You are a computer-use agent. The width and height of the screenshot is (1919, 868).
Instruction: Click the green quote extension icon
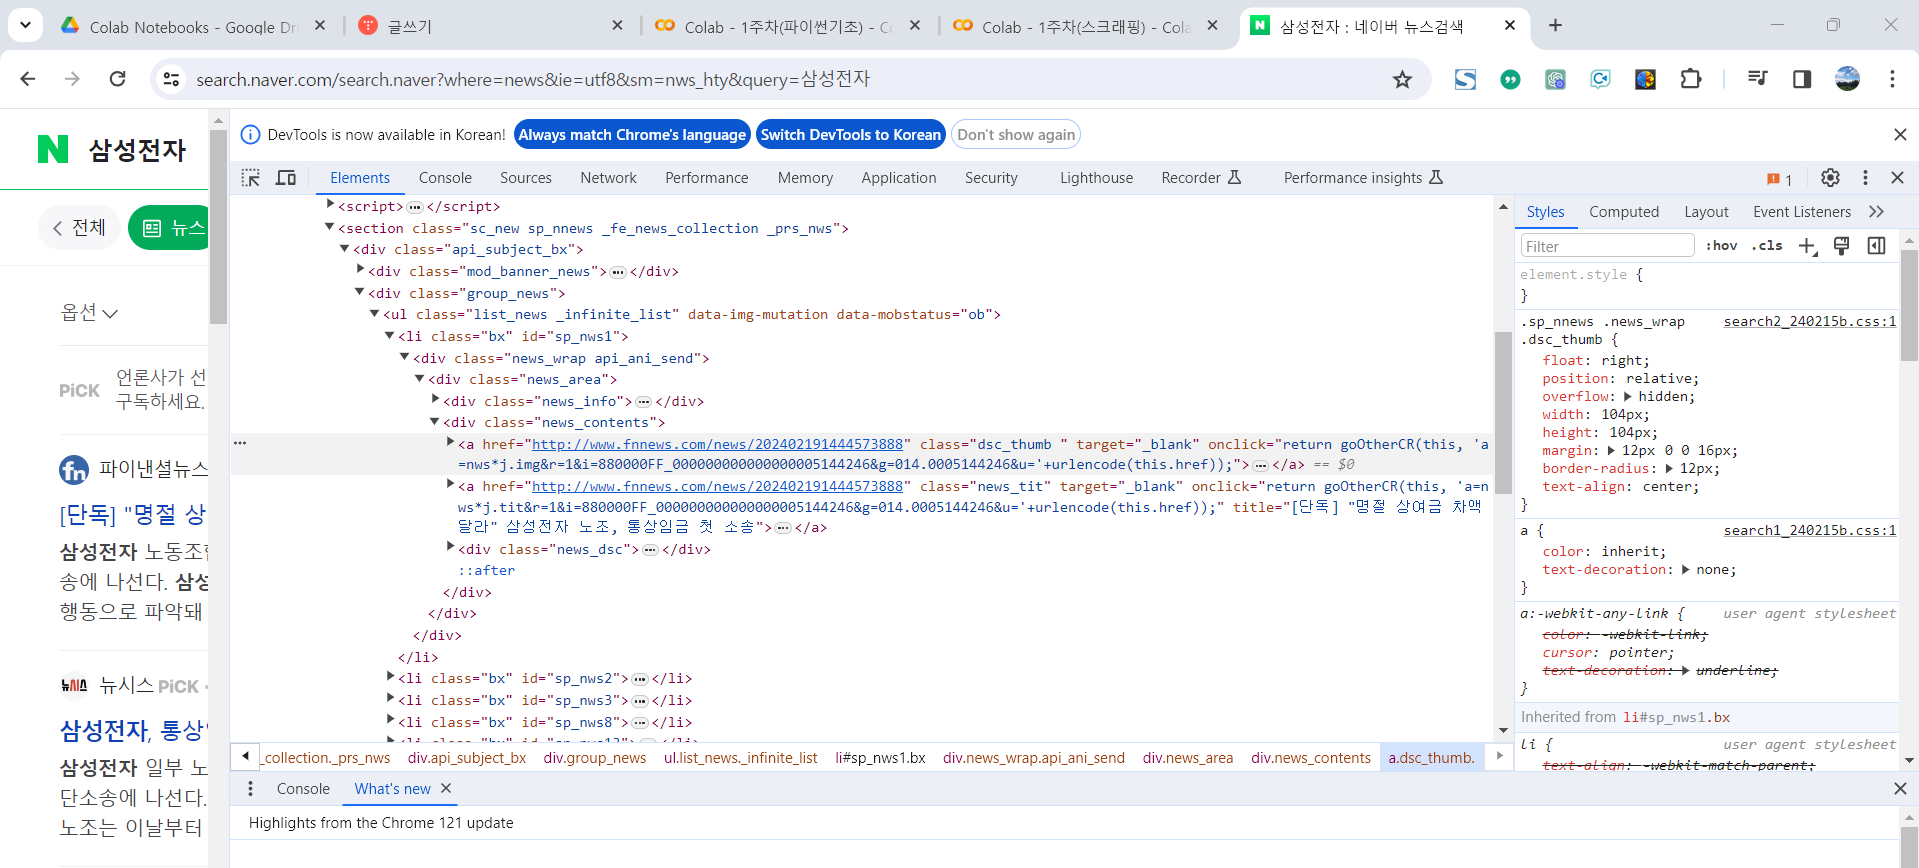tap(1510, 80)
